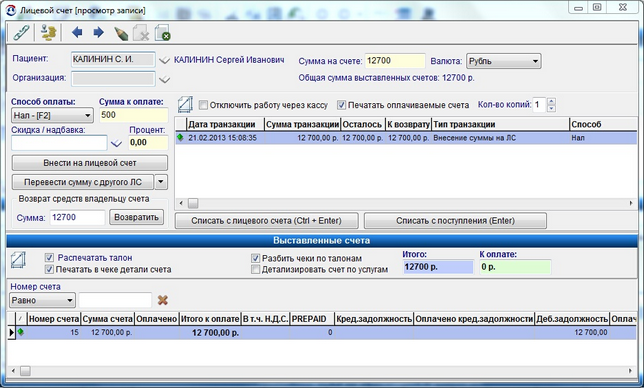Toggle 'Разбить чеки по талонам' checkbox
Viewport: 644px width, 388px height.
coord(255,258)
